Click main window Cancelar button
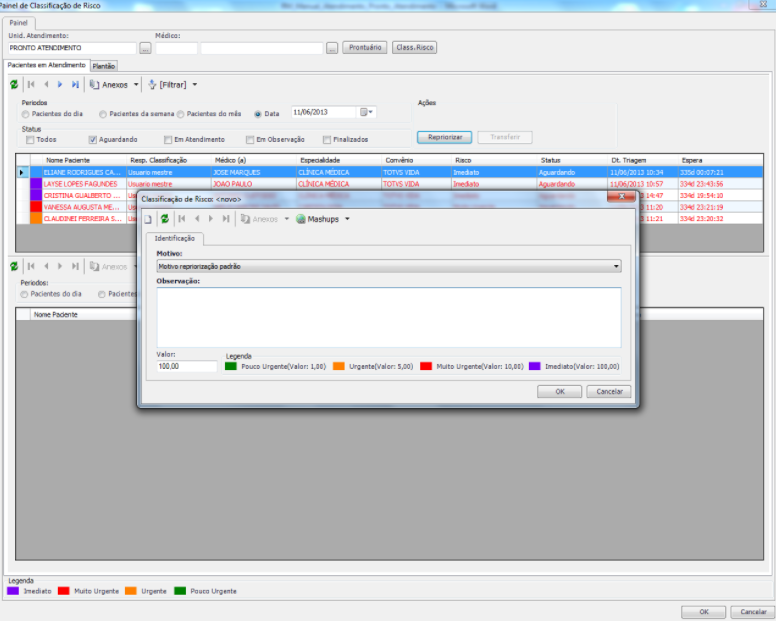 pos(753,612)
